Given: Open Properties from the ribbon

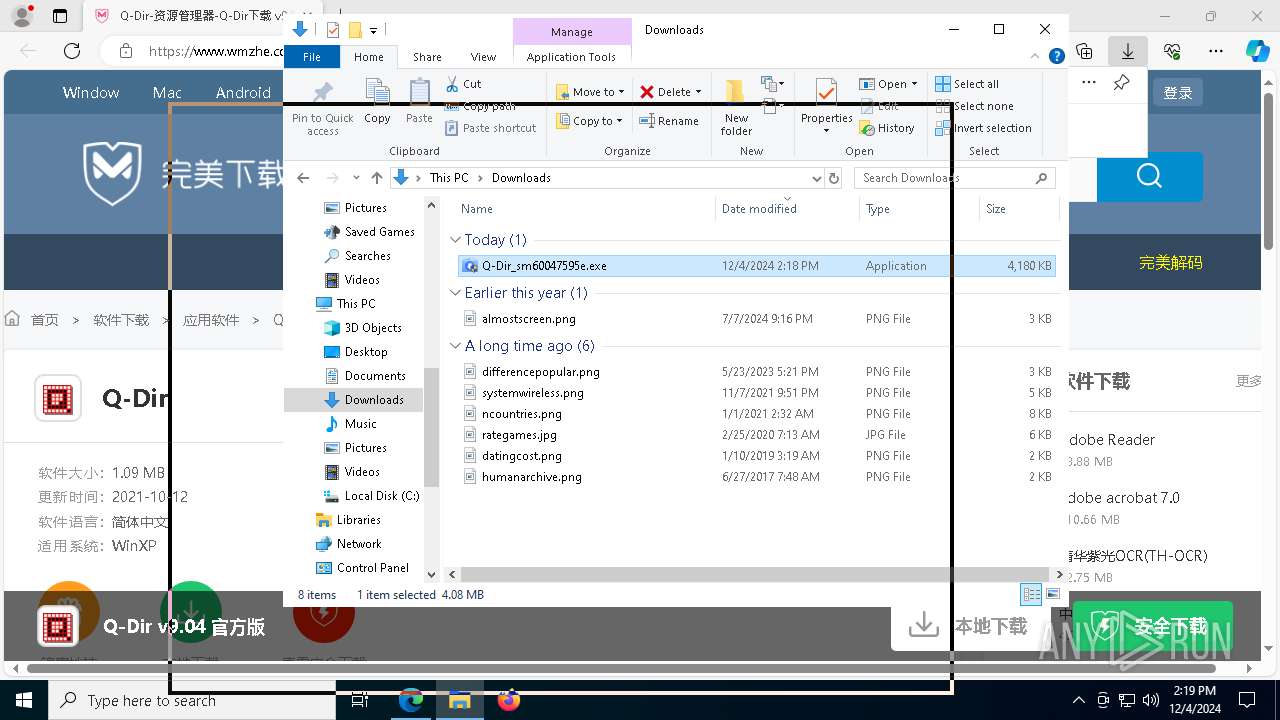Looking at the screenshot, I should tap(826, 107).
